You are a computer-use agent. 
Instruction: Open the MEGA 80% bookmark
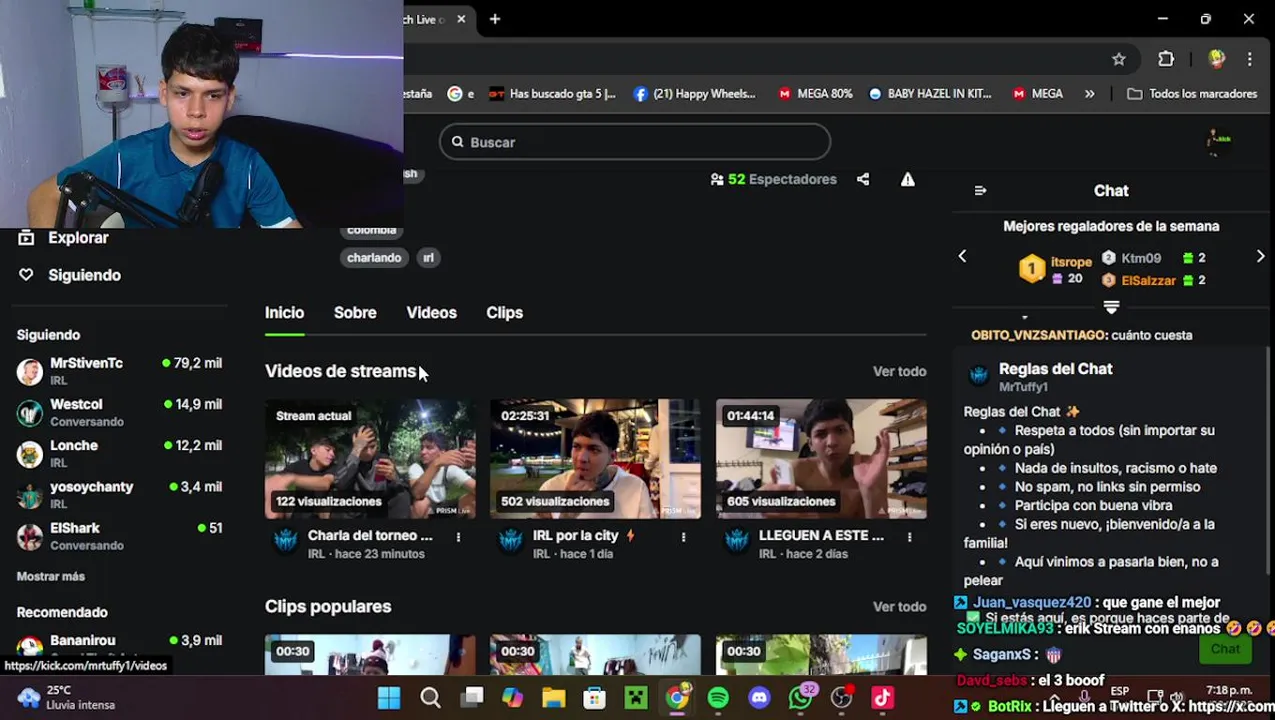pos(815,93)
